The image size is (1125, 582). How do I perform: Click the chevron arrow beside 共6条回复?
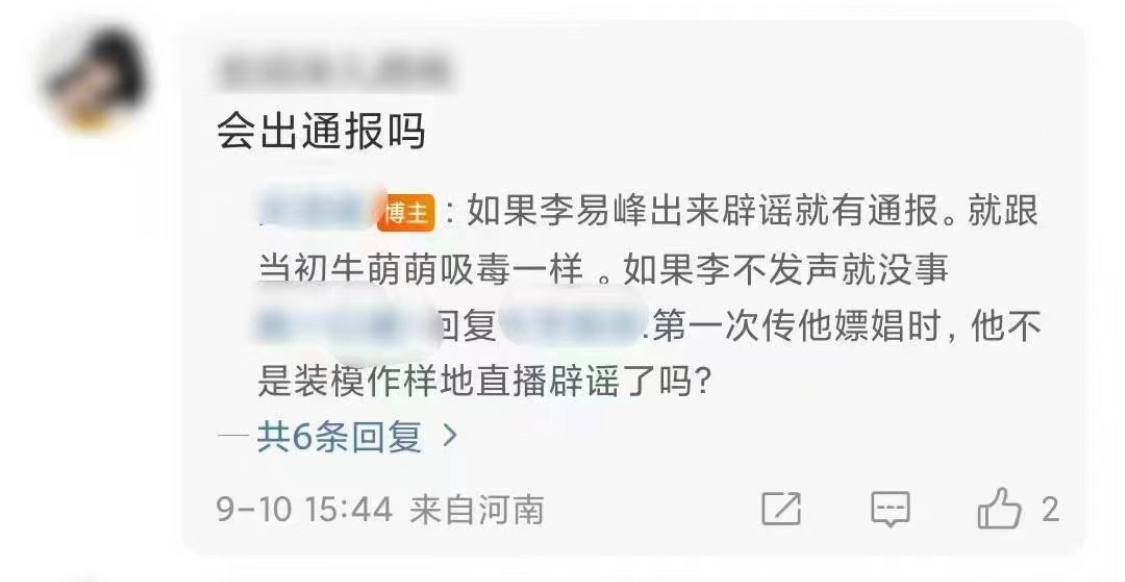tap(450, 436)
